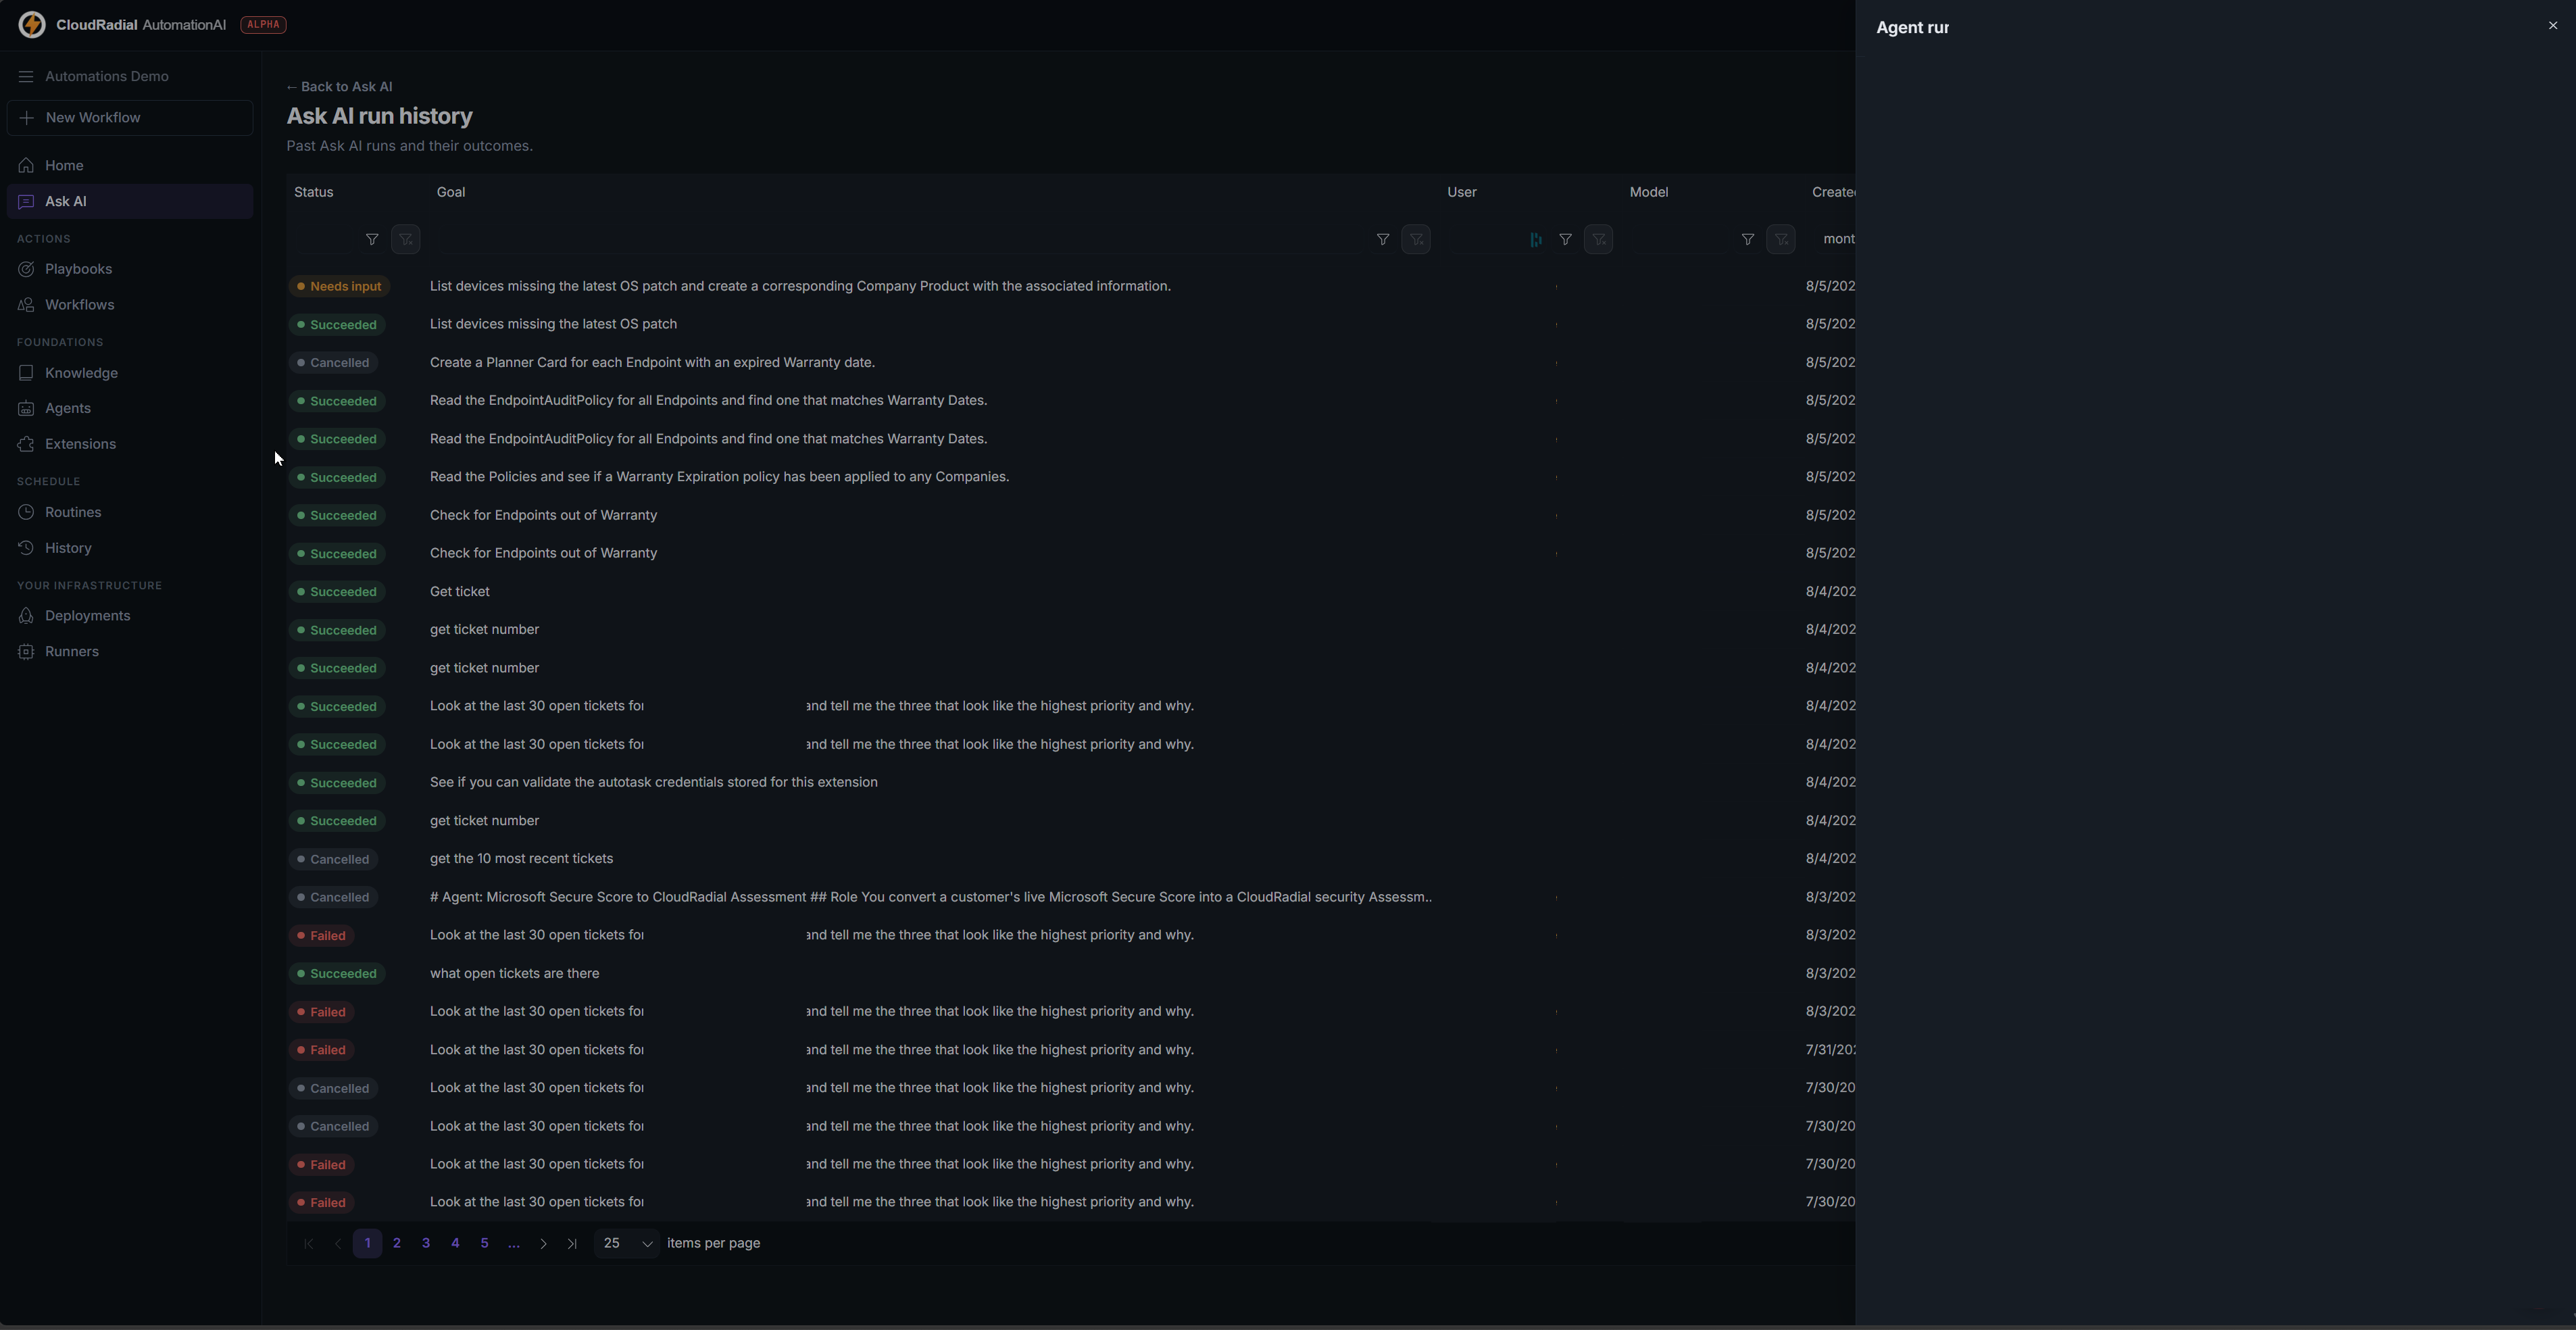This screenshot has height=1330, width=2576.
Task: Open Deployments in the sidebar
Action: coord(130,616)
